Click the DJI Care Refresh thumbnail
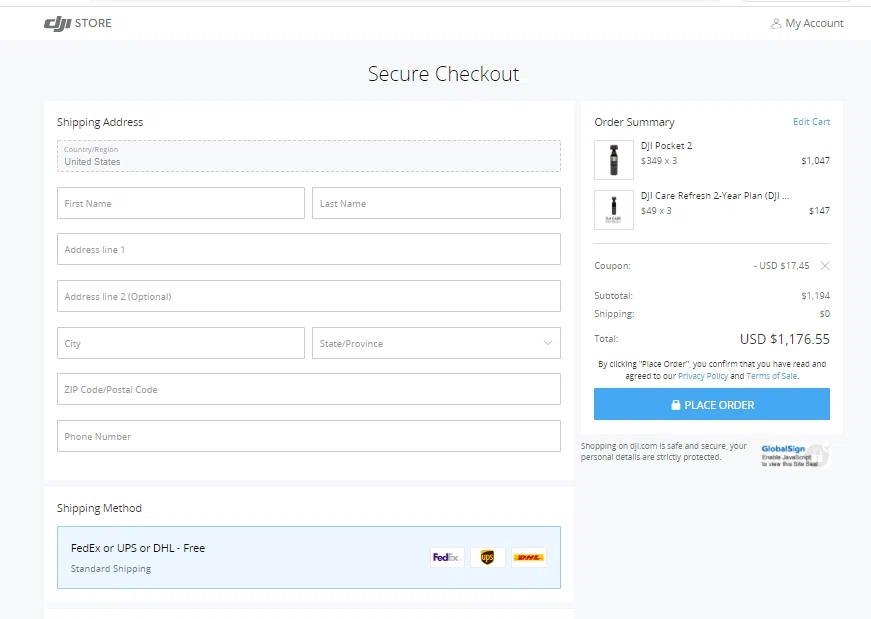The width and height of the screenshot is (871, 619). (613, 210)
